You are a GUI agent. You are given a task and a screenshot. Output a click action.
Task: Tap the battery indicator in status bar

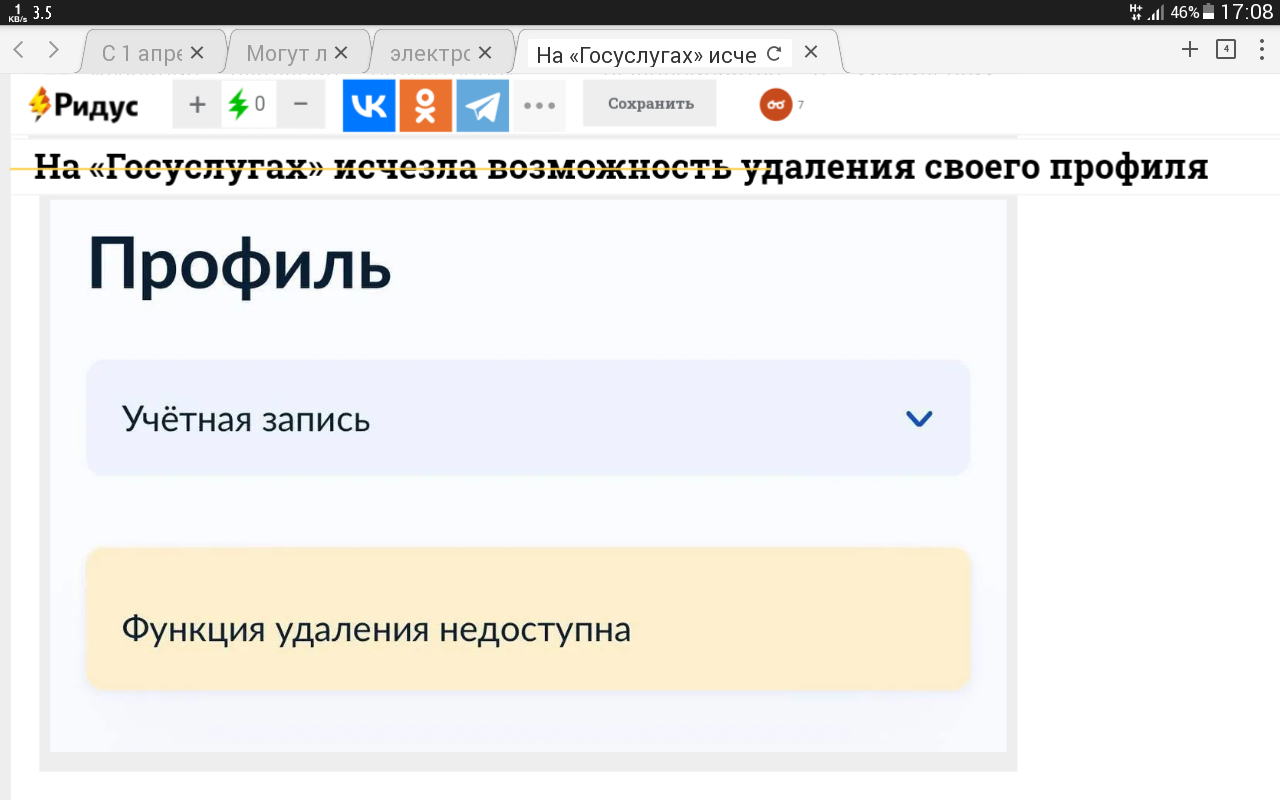[1209, 12]
